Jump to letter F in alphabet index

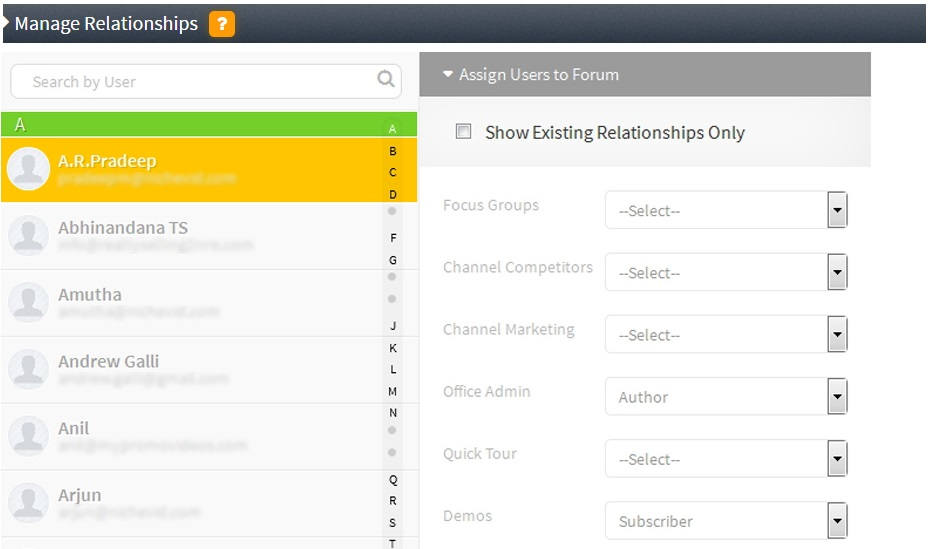[x=393, y=238]
